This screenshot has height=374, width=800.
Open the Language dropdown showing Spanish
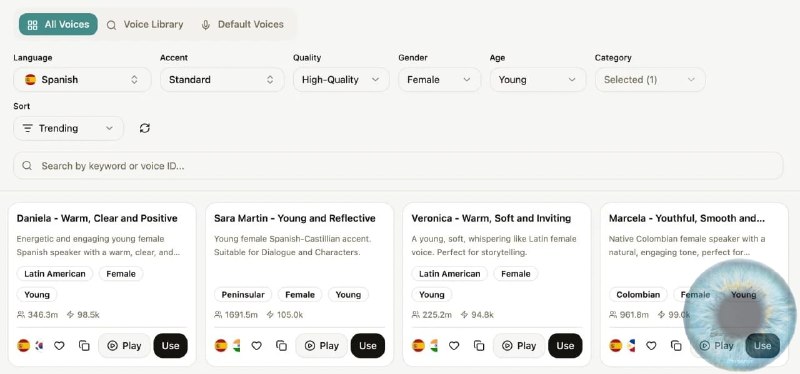[x=82, y=80]
